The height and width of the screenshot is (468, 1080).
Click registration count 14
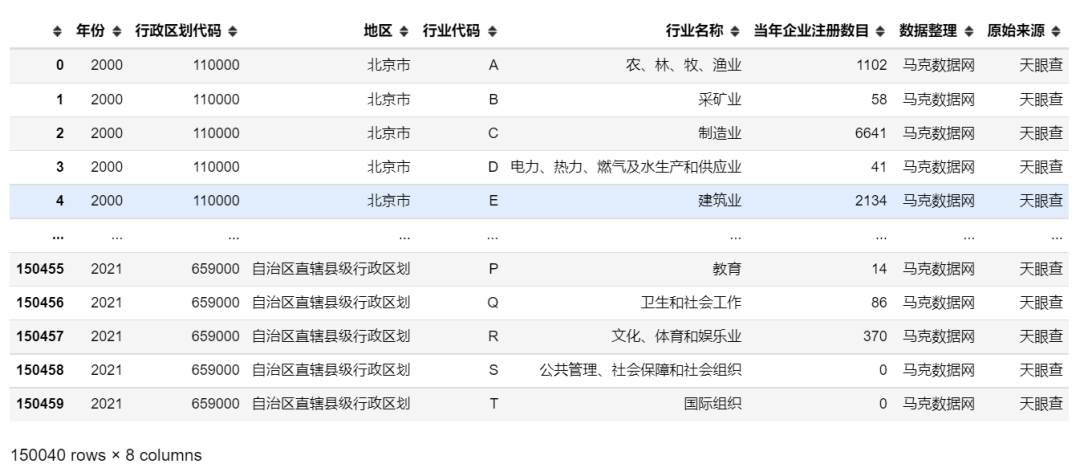(879, 269)
